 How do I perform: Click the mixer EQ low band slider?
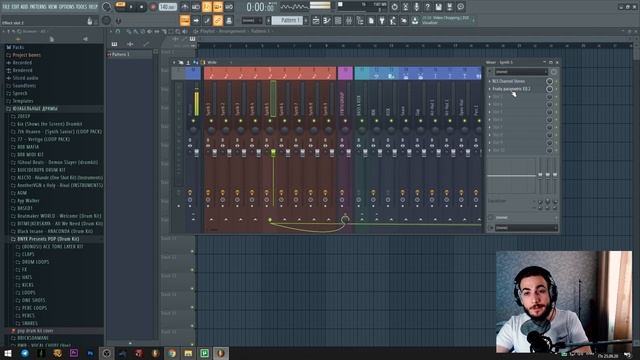(x=540, y=176)
